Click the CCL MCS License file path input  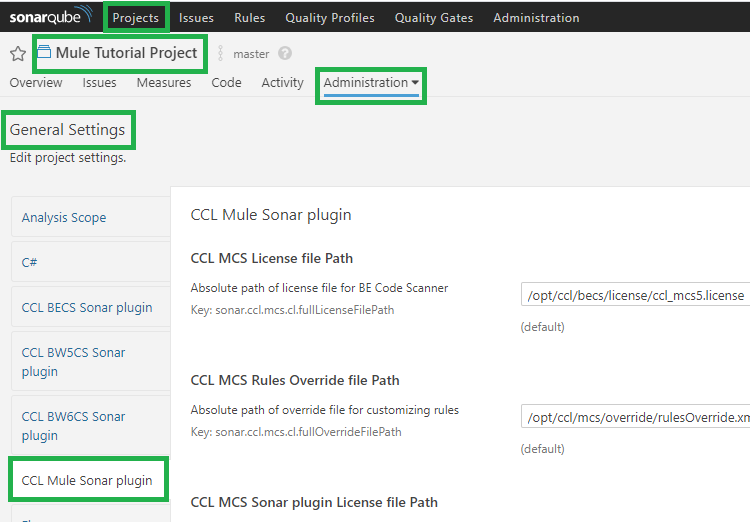[635, 295]
